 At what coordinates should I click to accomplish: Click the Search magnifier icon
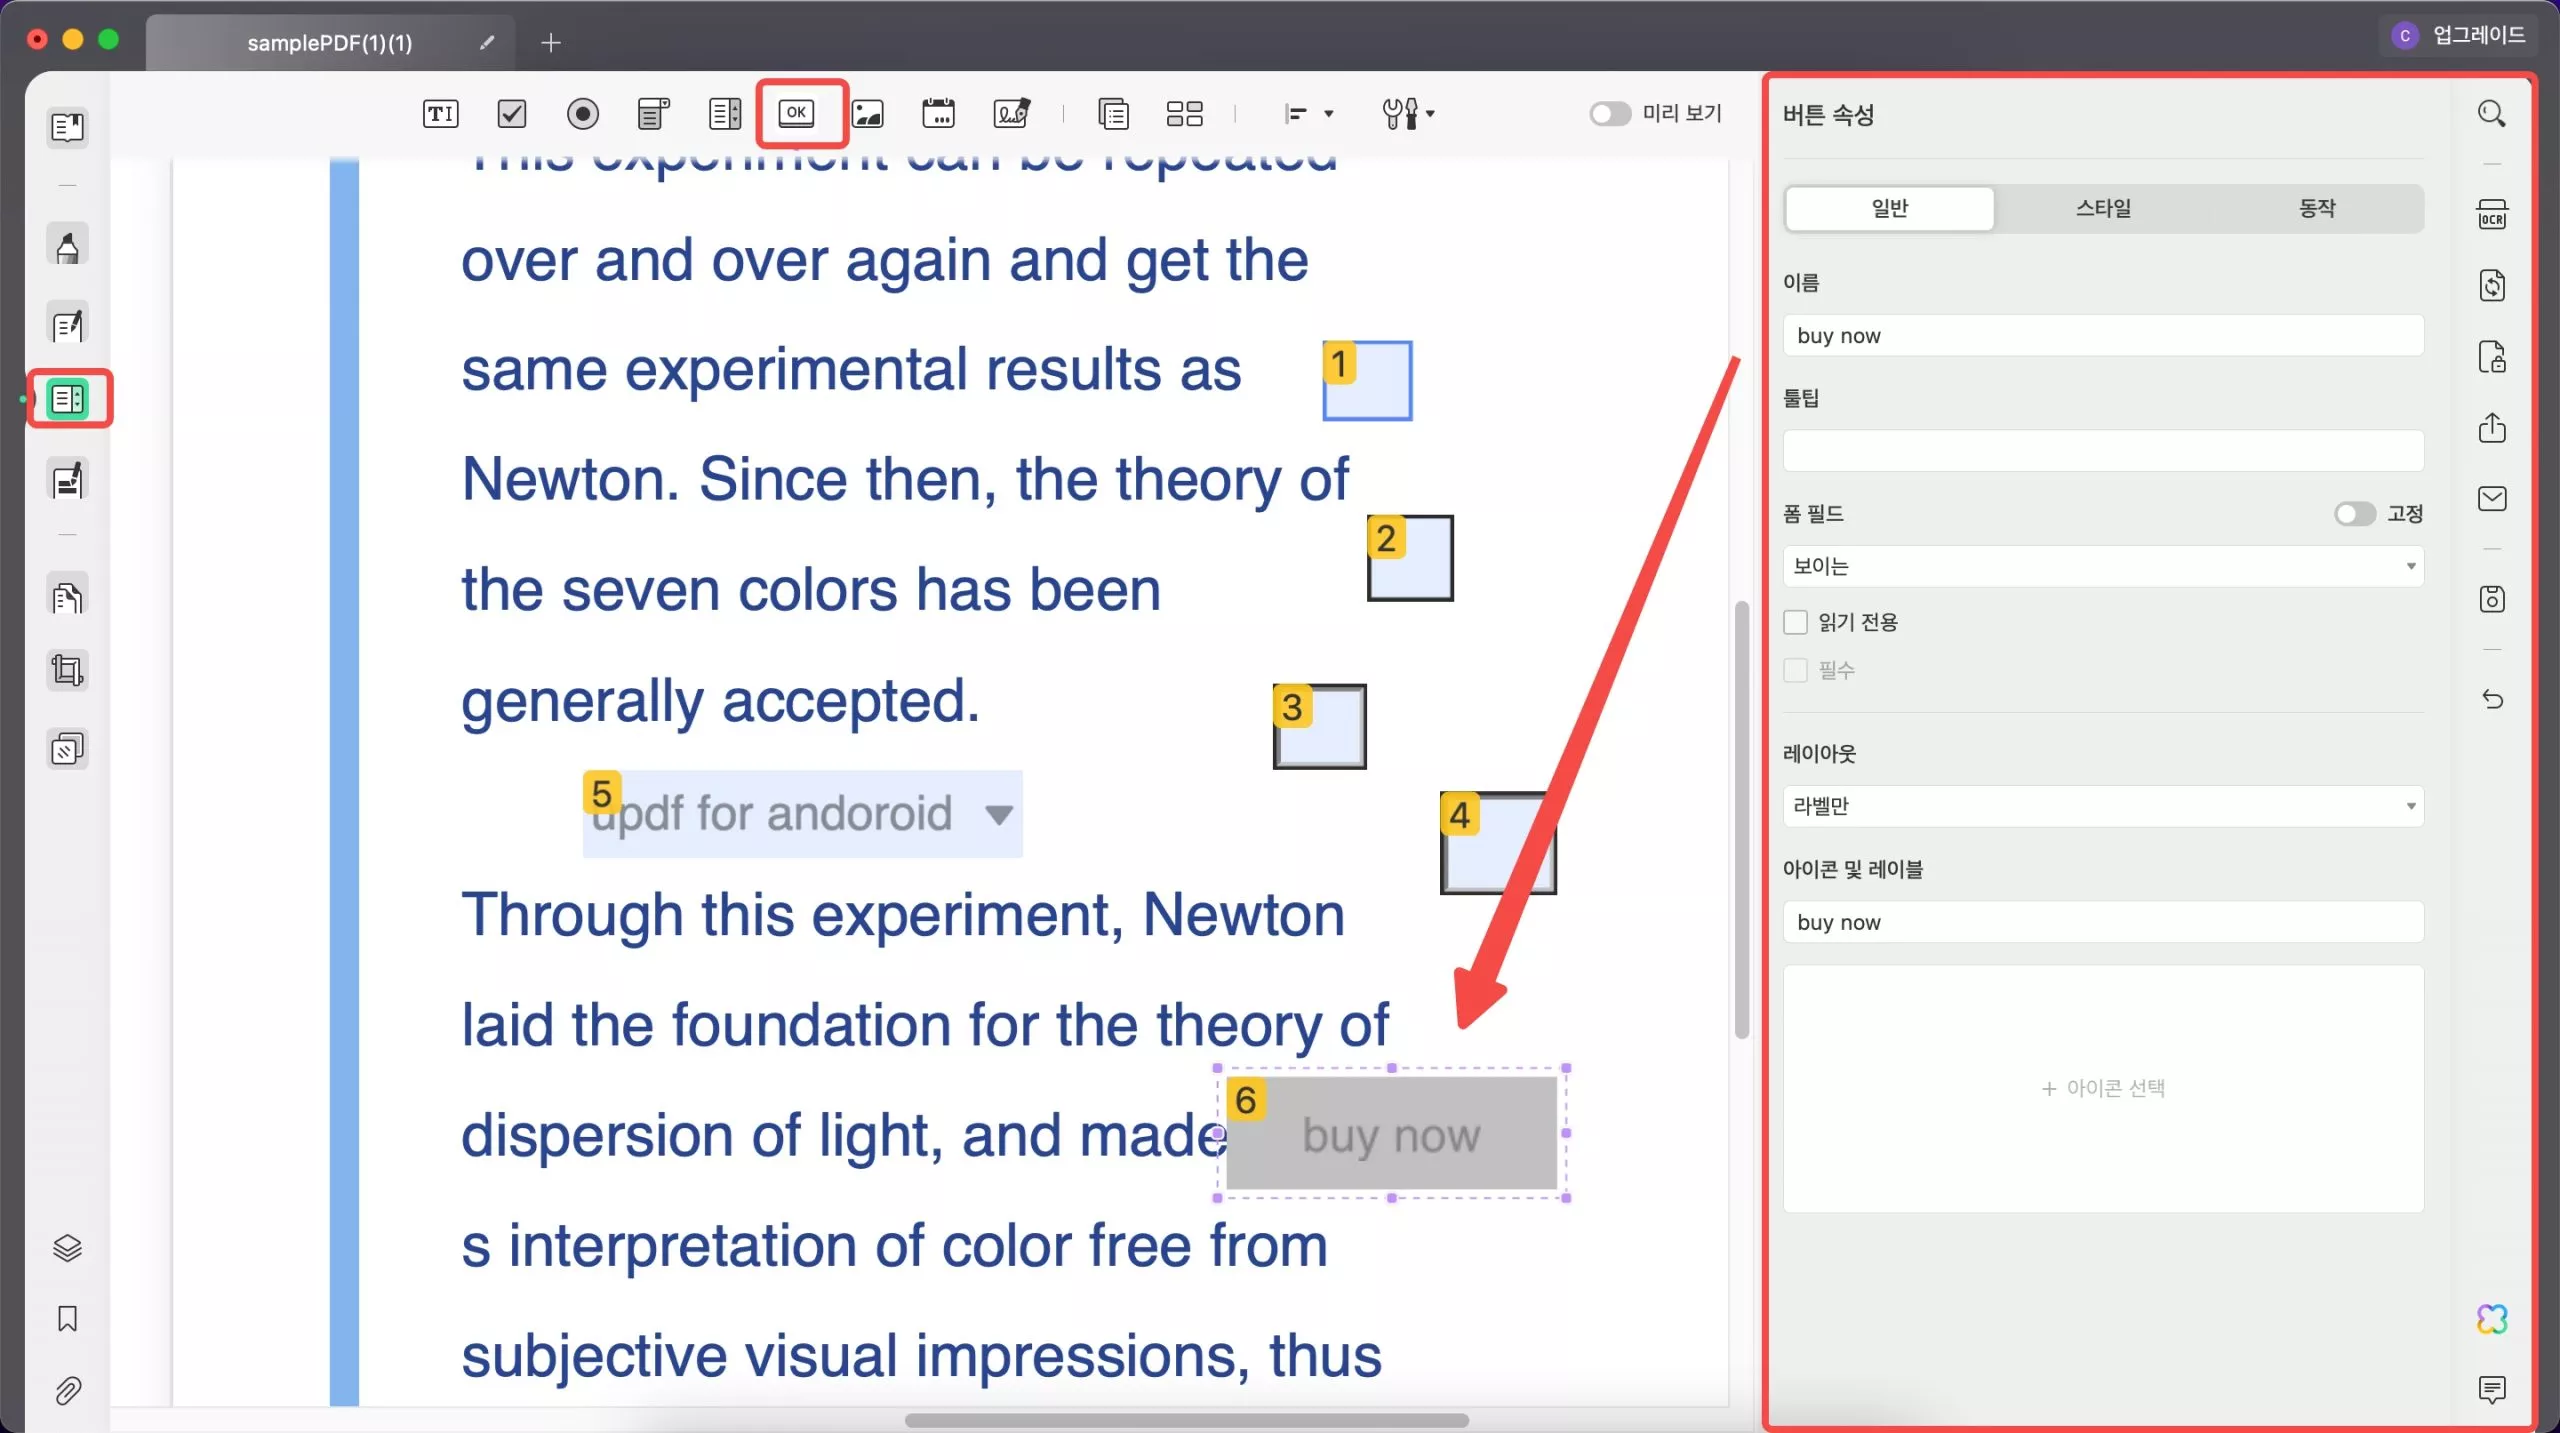tap(2491, 113)
